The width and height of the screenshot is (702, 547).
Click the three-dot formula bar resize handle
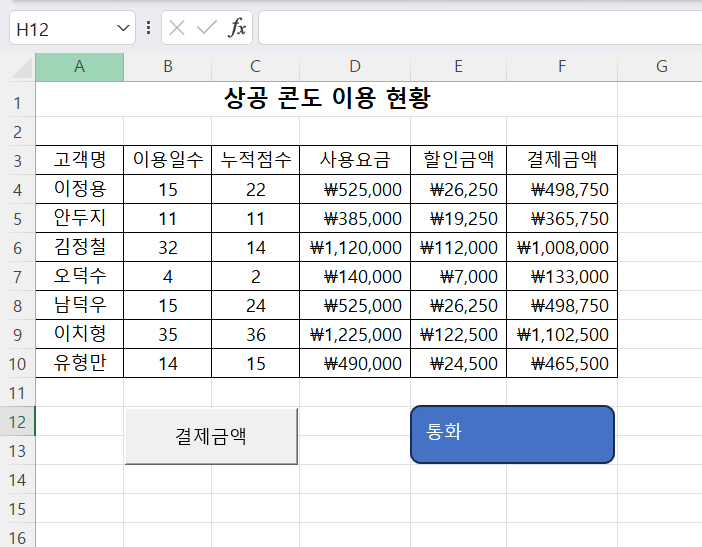coord(149,28)
